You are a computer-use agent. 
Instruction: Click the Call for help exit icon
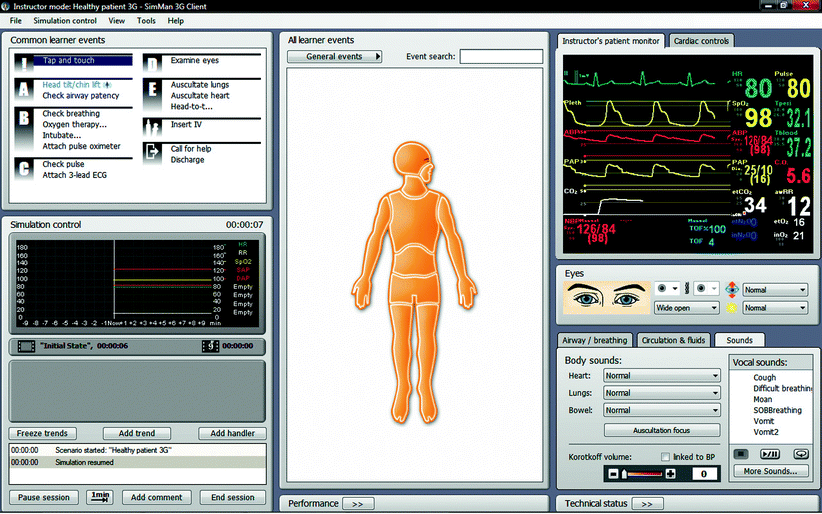click(152, 152)
